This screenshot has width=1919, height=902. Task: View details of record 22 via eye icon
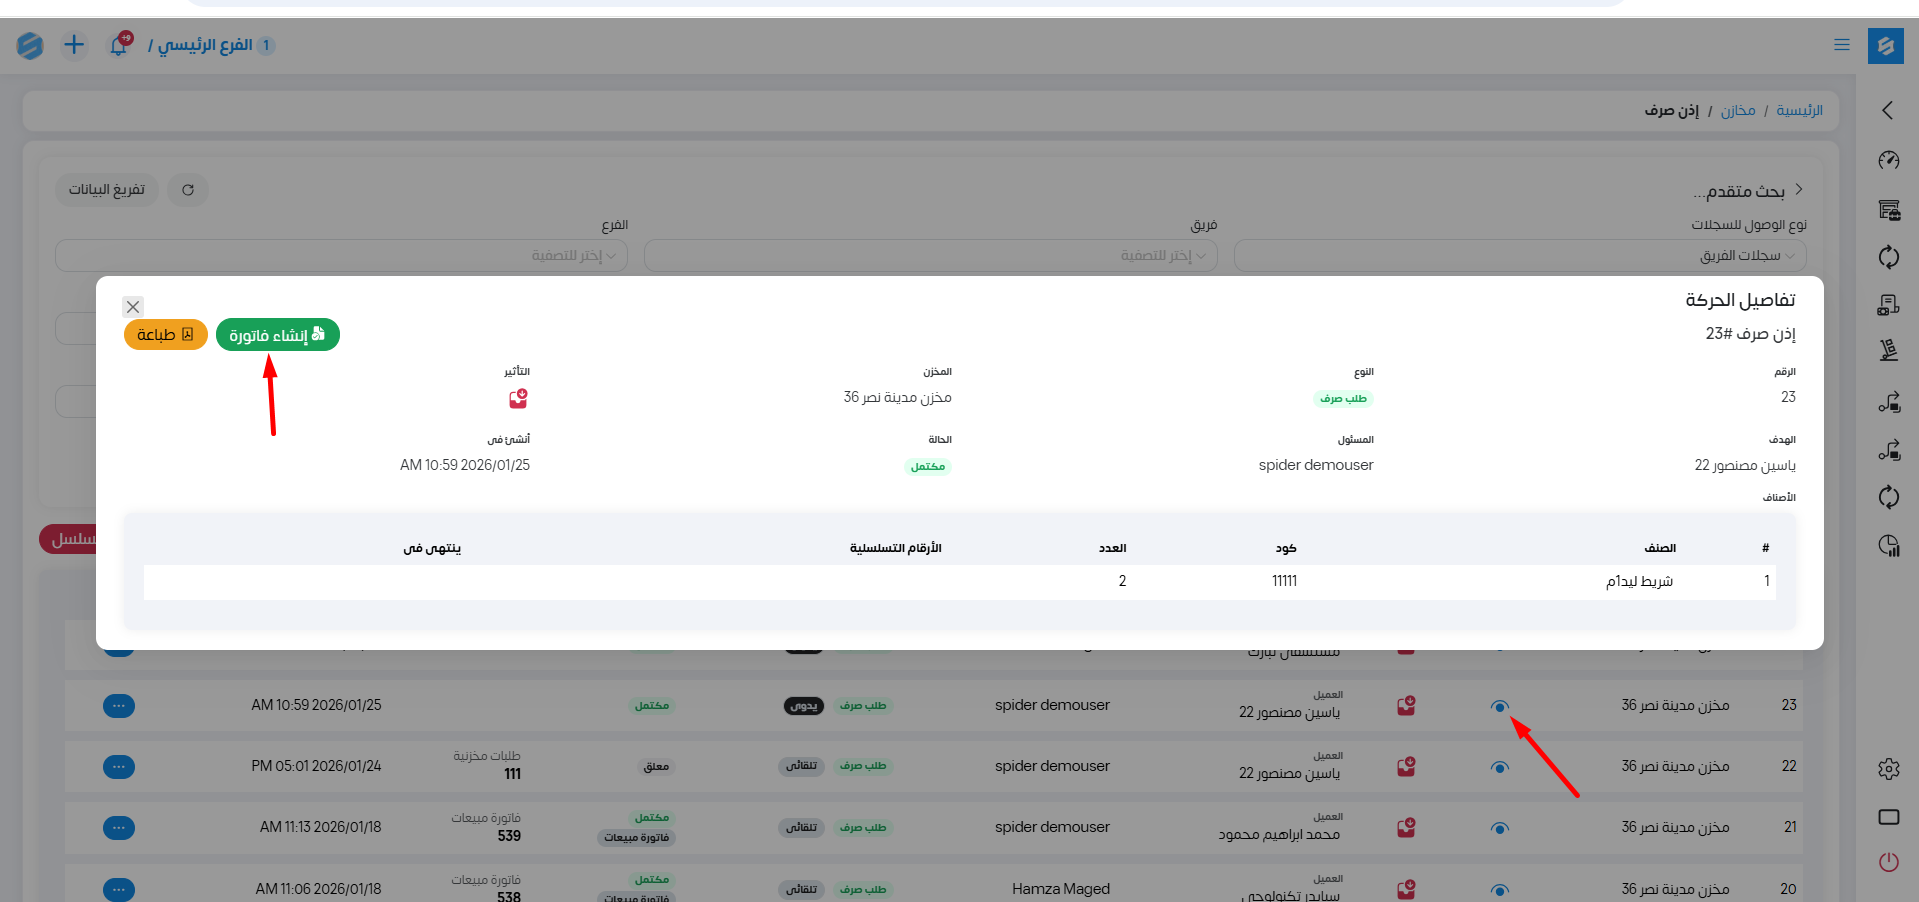tap(1499, 767)
